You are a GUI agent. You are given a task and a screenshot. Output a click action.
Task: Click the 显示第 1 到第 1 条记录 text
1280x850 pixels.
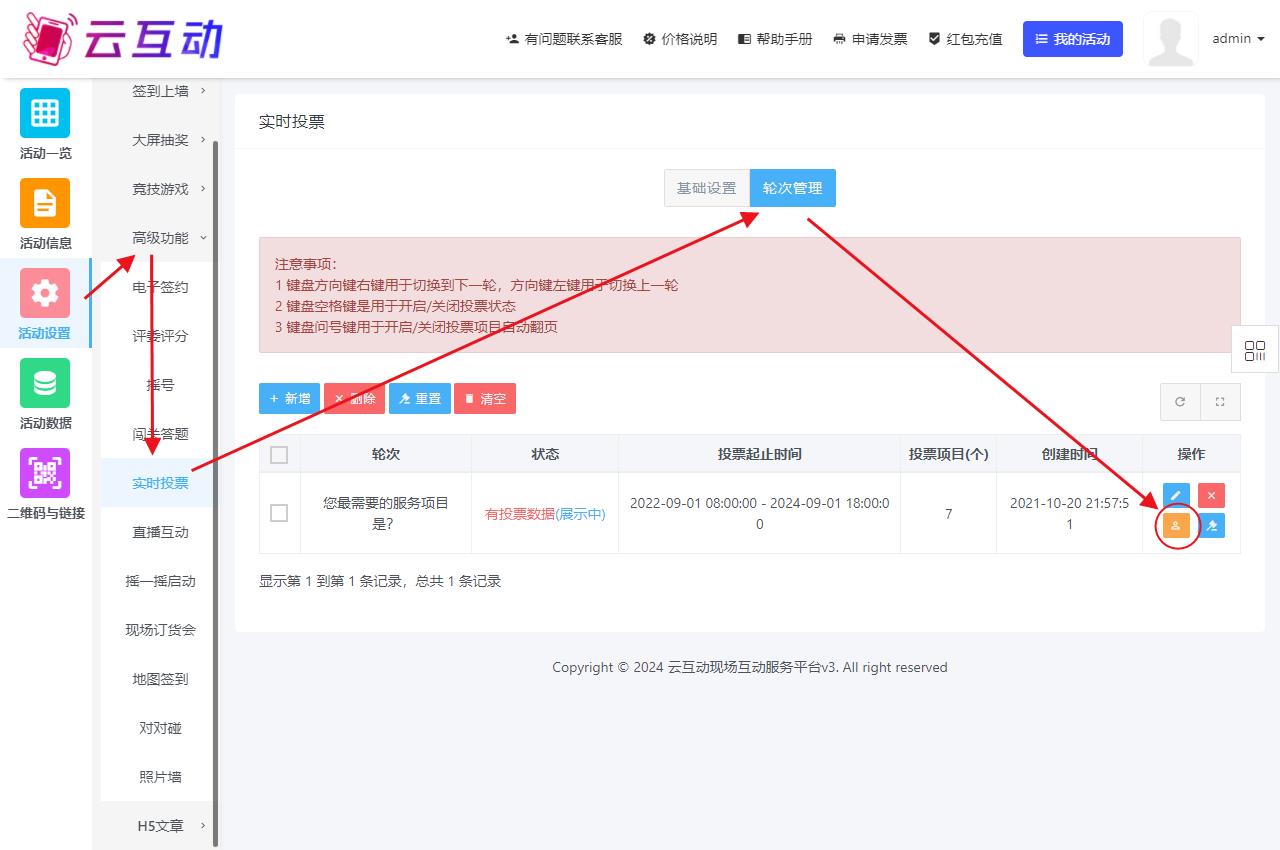[x=380, y=581]
